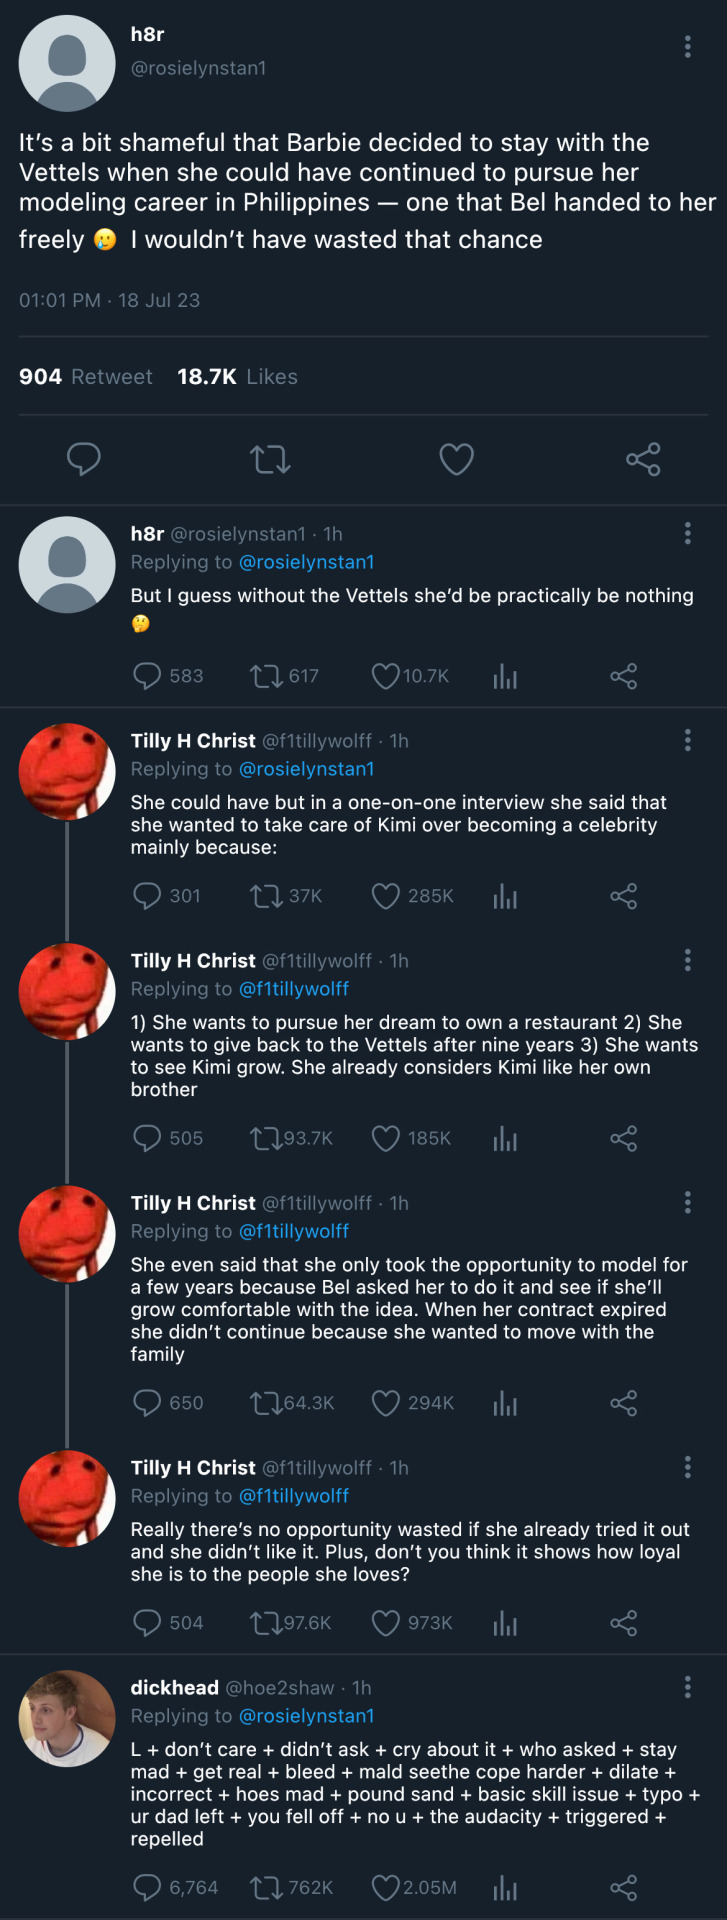The width and height of the screenshot is (727, 1920).
Task: Open @rosielynstan1 mention in dickhead's reply
Action: (x=306, y=1716)
